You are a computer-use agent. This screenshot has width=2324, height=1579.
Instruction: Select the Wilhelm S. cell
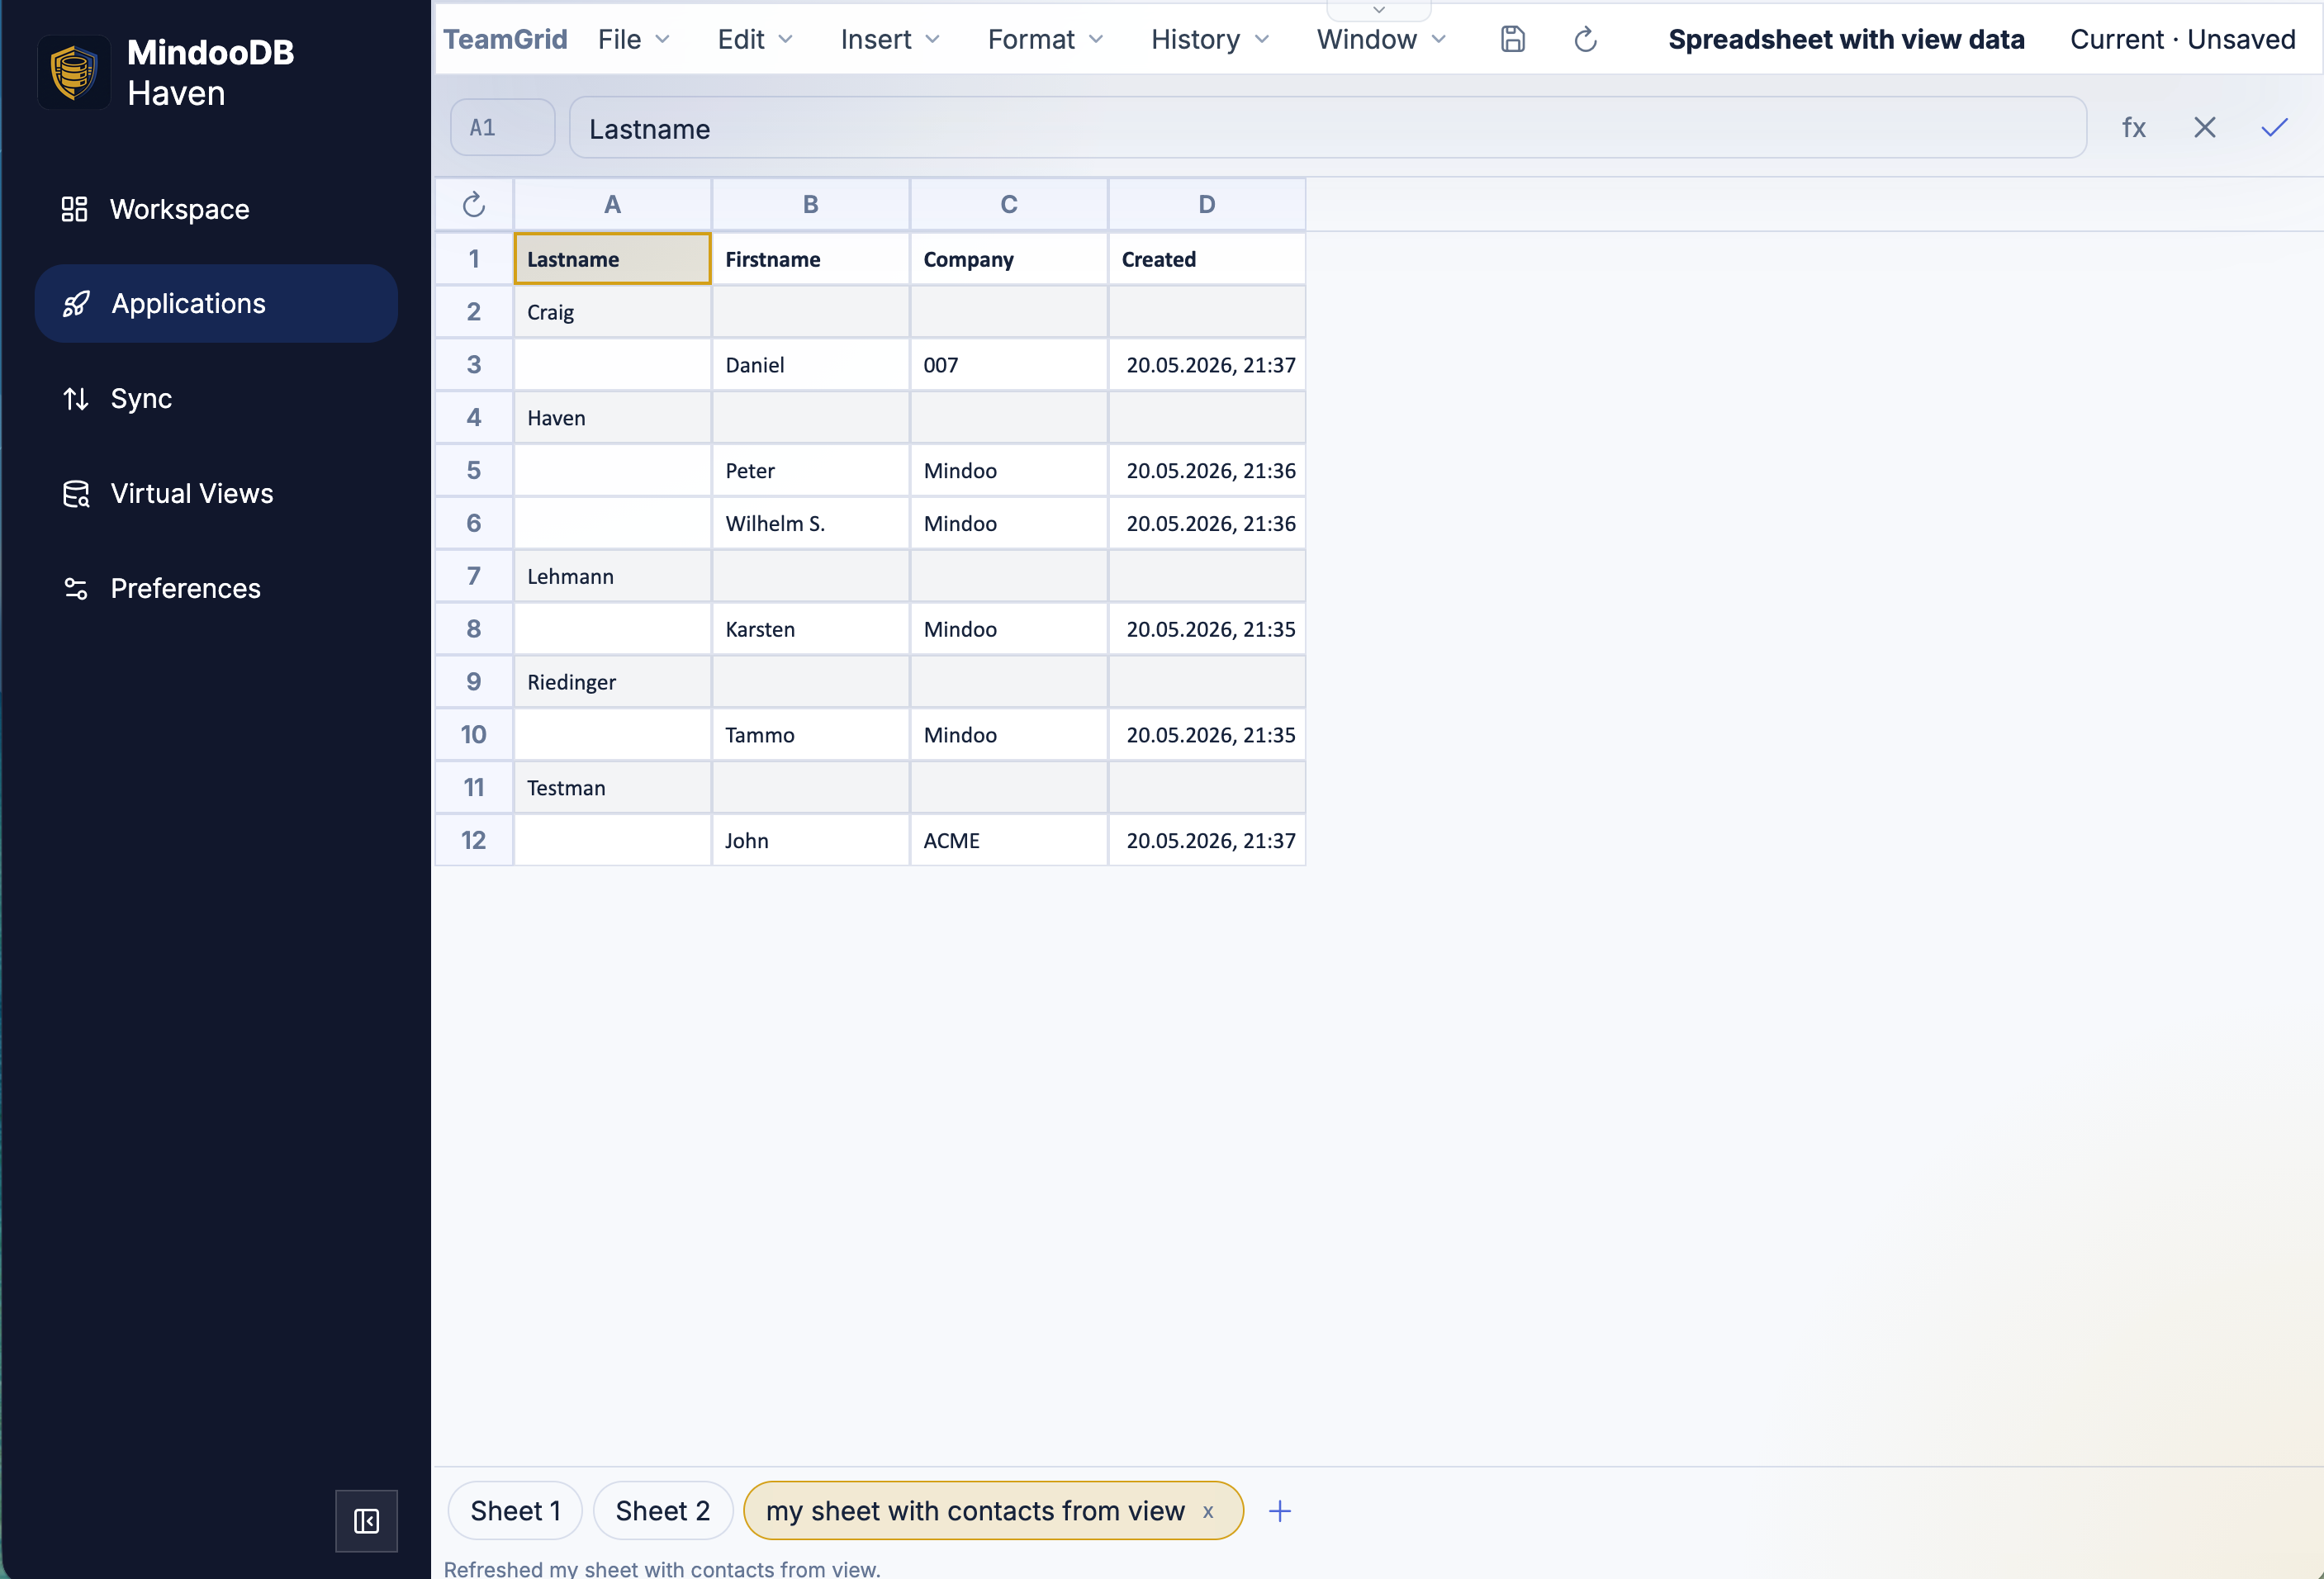811,524
